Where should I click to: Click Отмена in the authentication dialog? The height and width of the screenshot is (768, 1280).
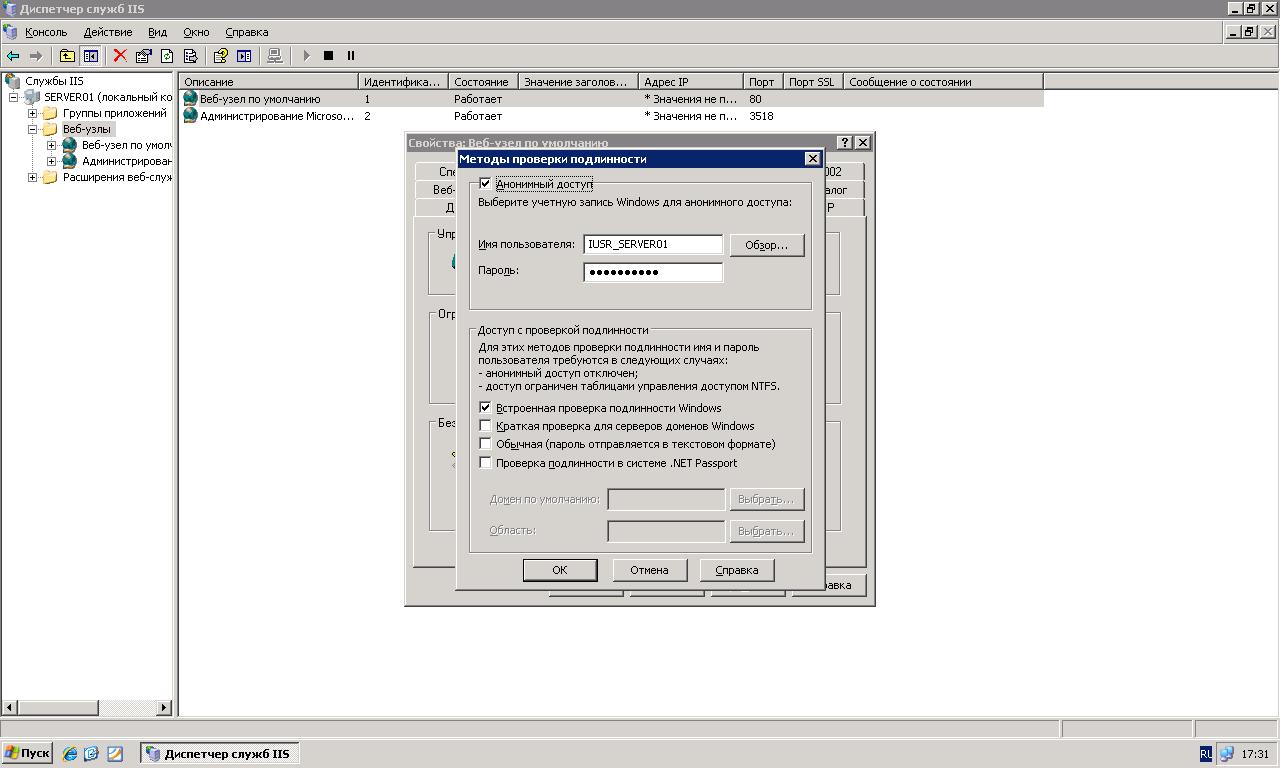[649, 570]
